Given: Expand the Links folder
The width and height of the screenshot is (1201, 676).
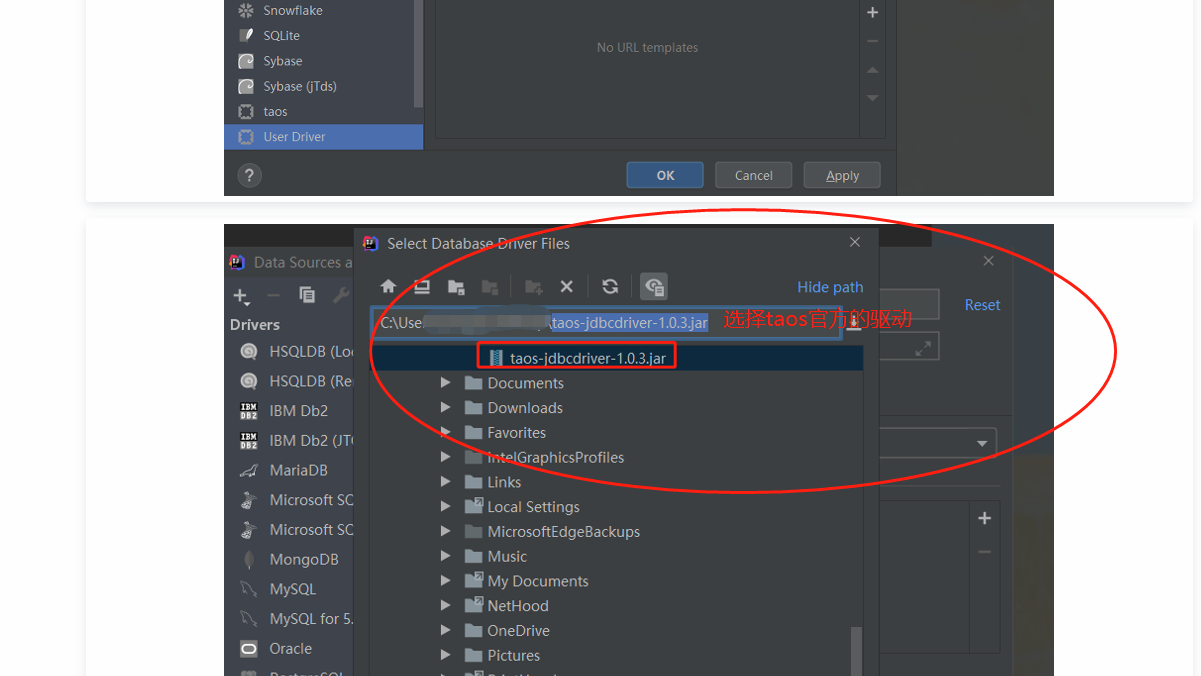Looking at the screenshot, I should pos(446,482).
